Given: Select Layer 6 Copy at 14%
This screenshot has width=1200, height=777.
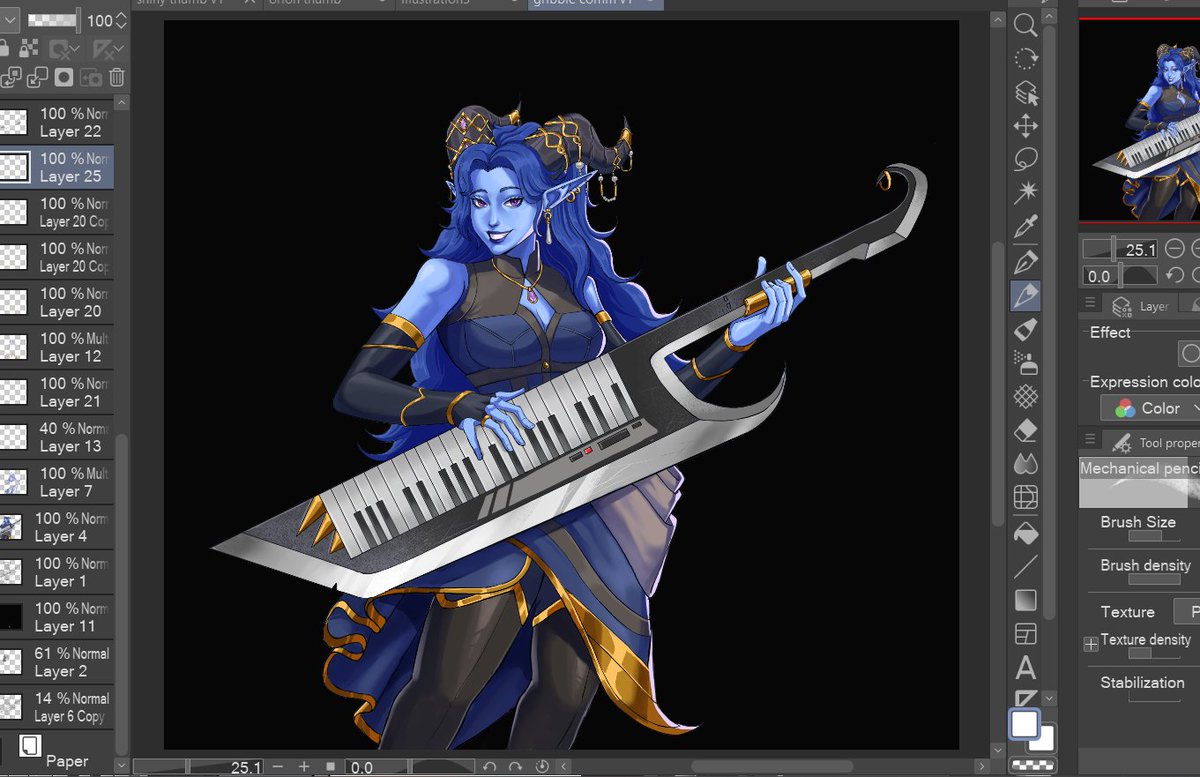Looking at the screenshot, I should 57,707.
